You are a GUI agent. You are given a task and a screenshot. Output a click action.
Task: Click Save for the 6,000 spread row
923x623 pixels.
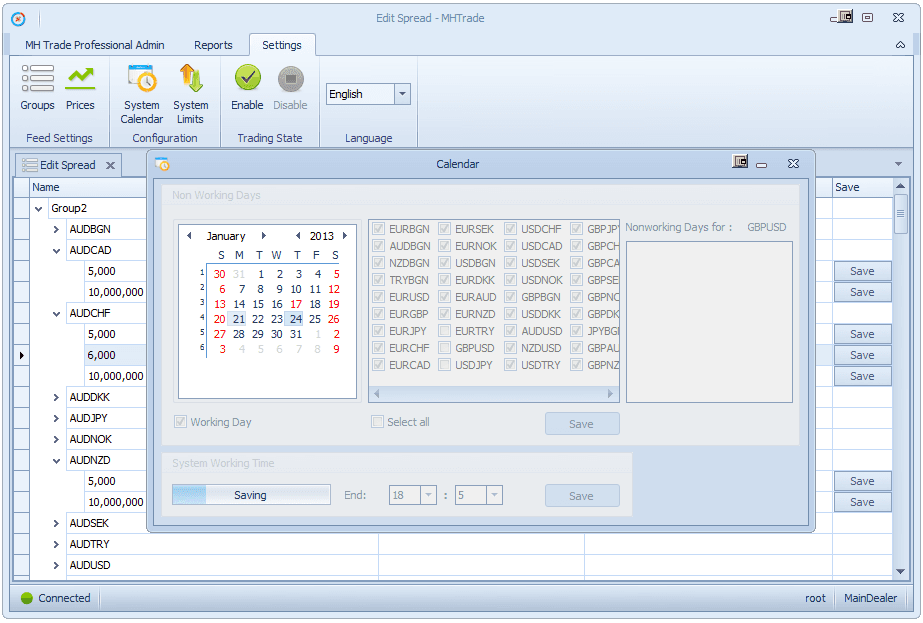(862, 355)
